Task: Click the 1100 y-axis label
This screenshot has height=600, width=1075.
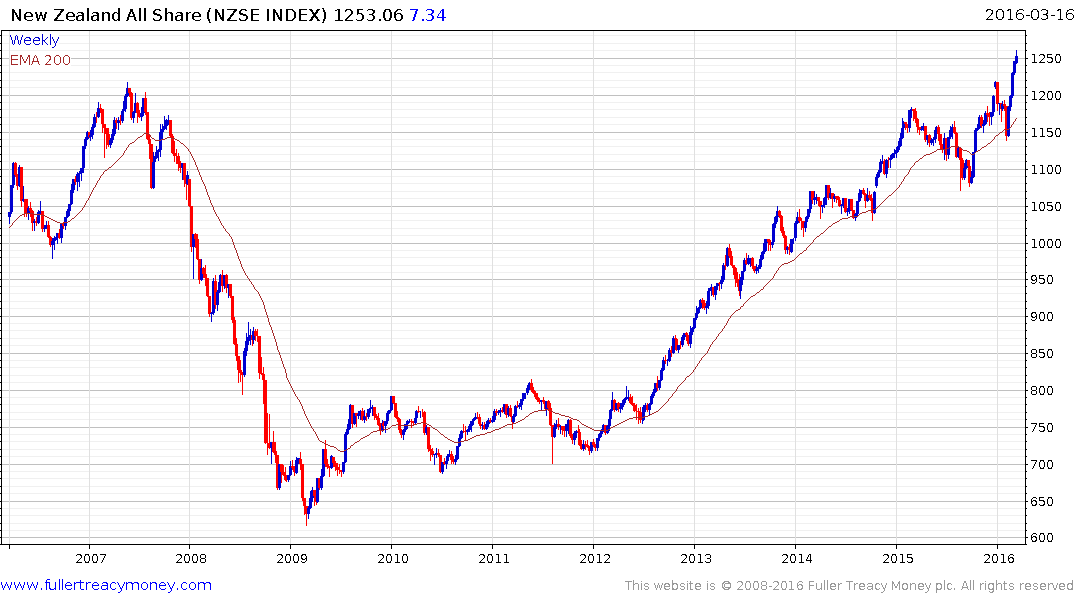Action: 1046,170
